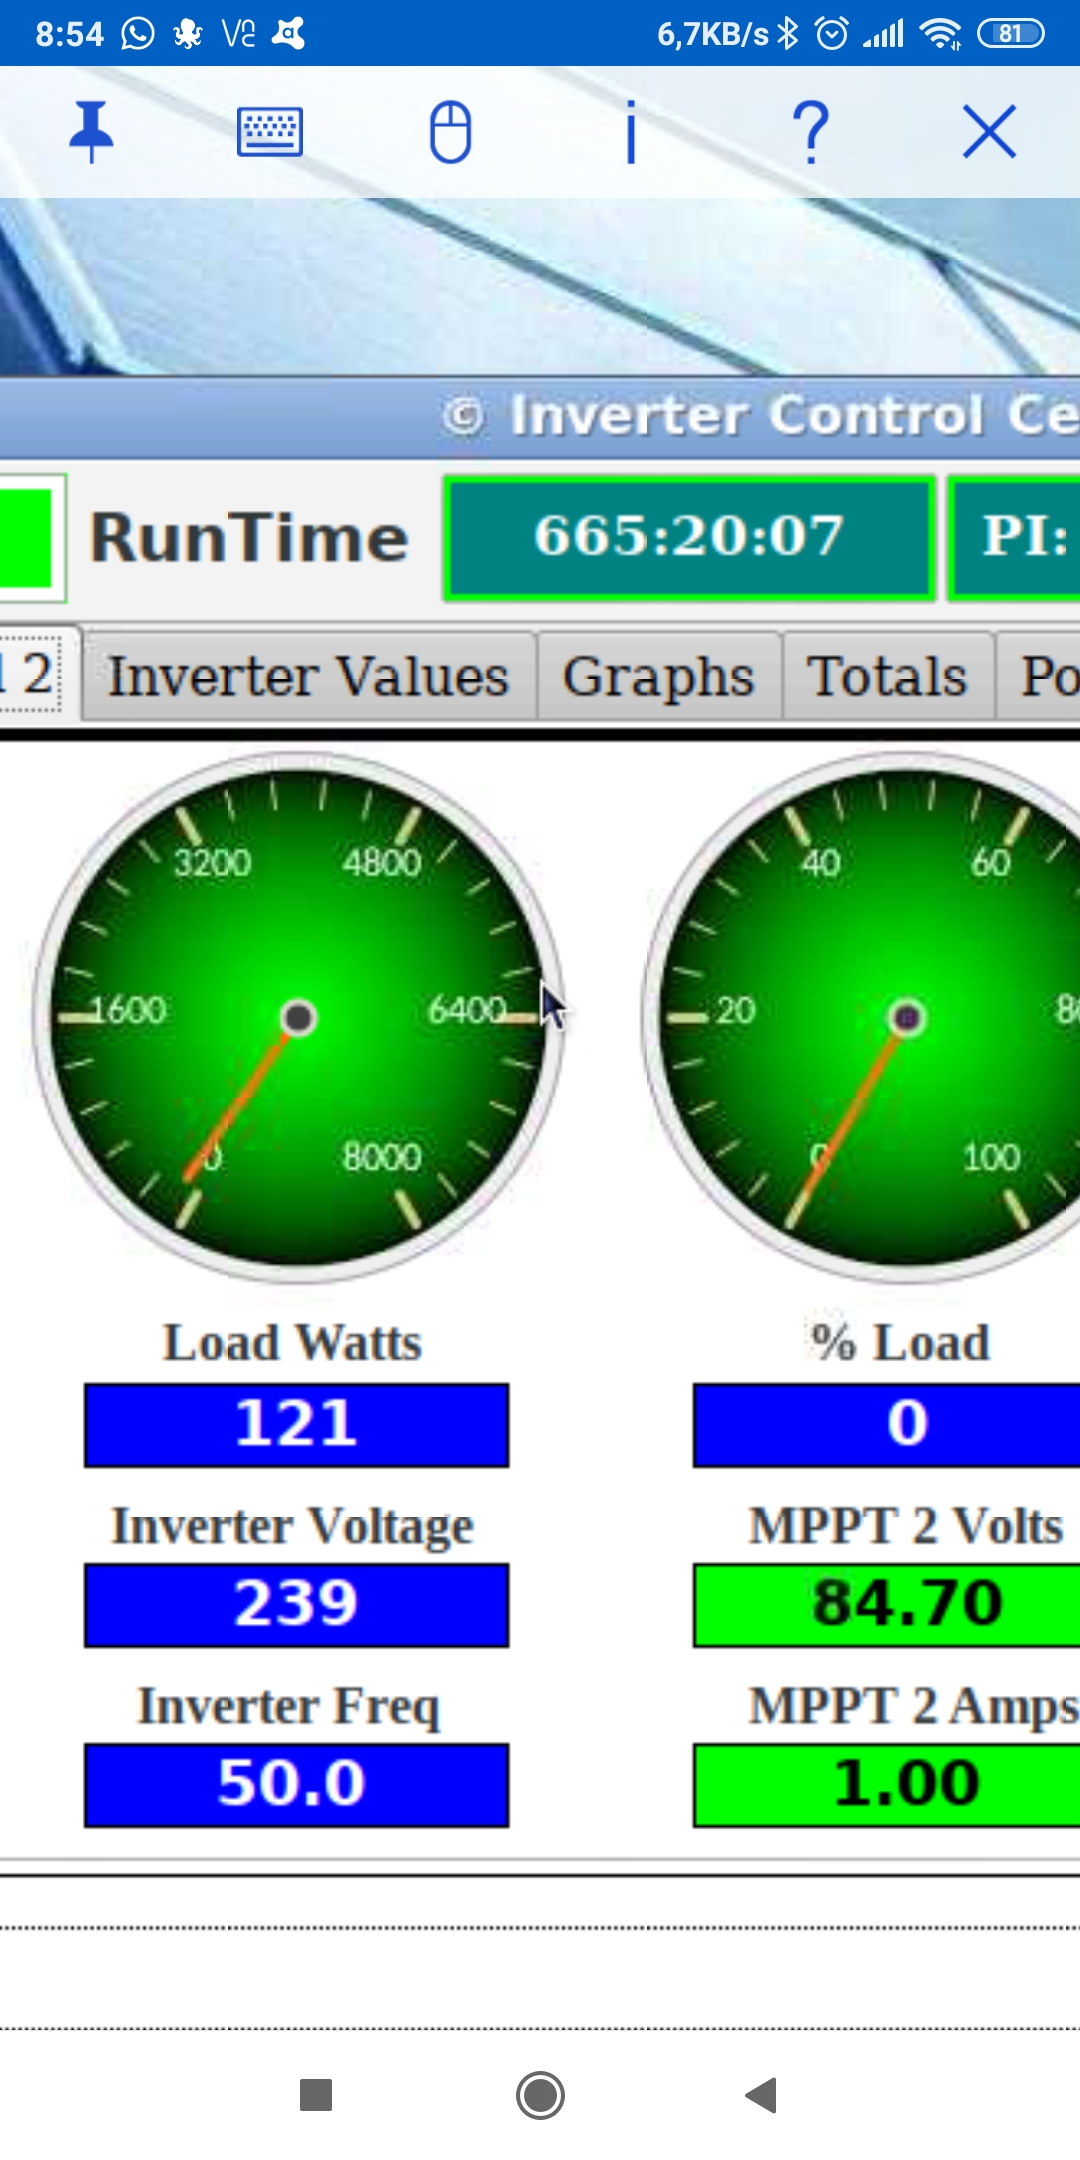Click the Load Watts label
1080x2160 pixels.
(292, 1342)
